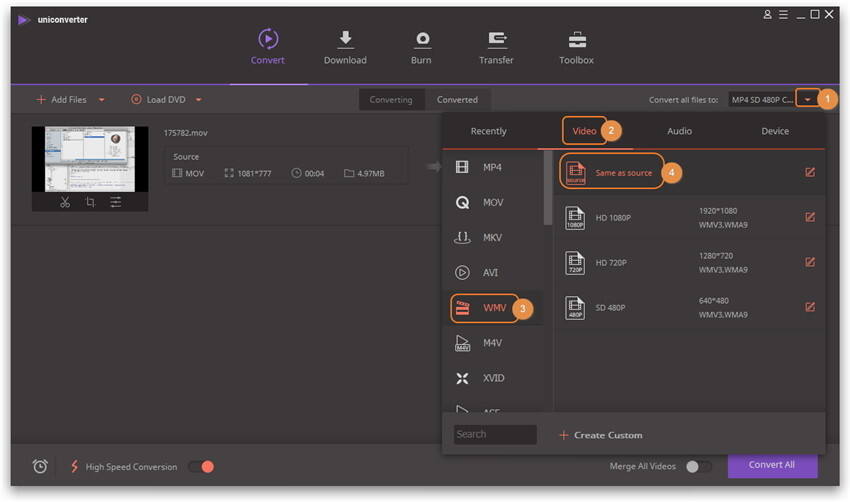
Task: Click the Convert All button
Action: pyautogui.click(x=772, y=465)
